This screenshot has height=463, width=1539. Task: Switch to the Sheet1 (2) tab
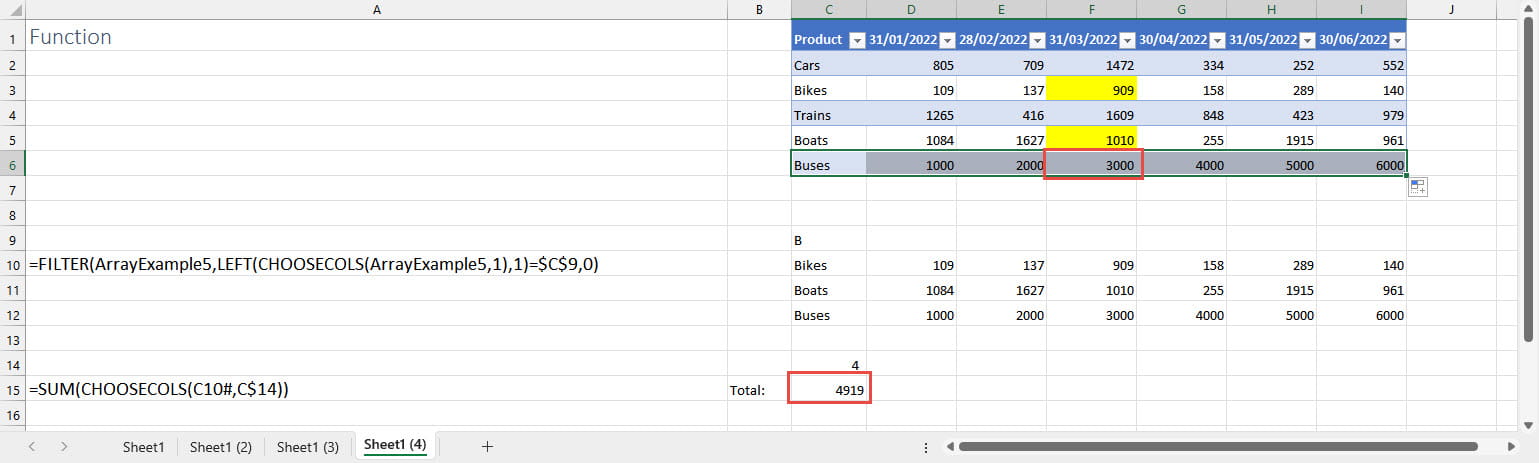[x=220, y=447]
